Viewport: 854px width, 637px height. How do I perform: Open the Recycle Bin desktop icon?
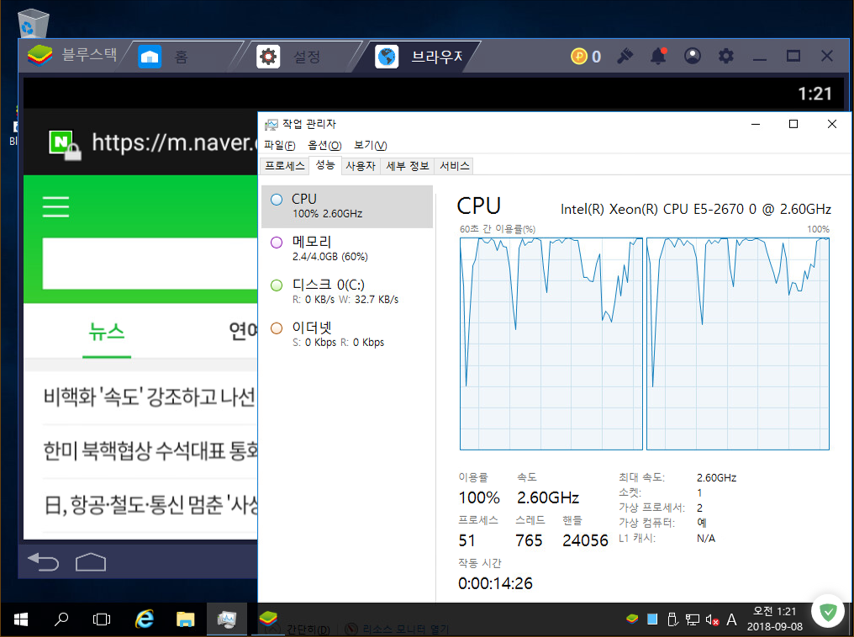33,23
